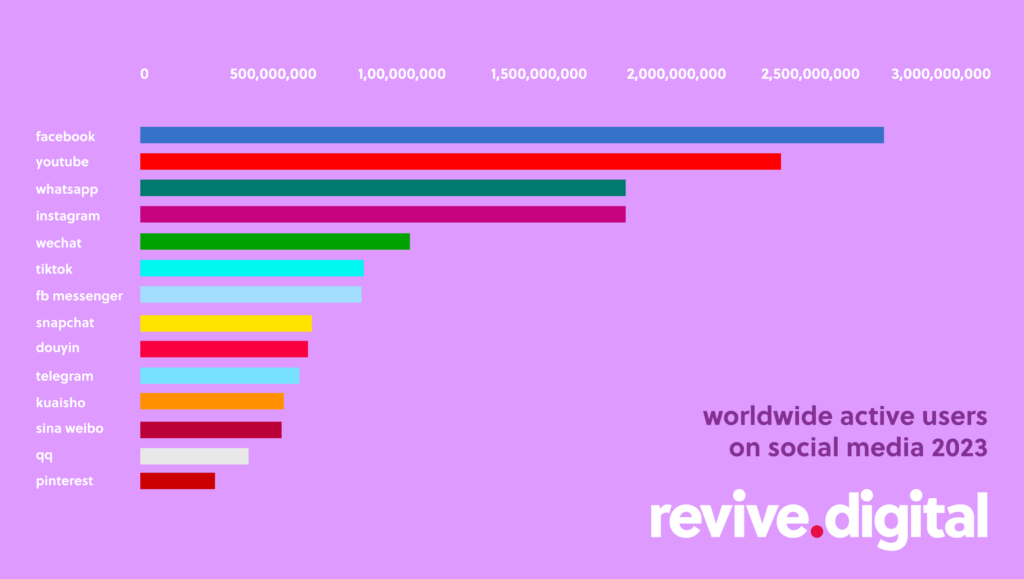The height and width of the screenshot is (579, 1024).
Task: Click the "2,000,000,000" axis label
Action: tap(676, 74)
